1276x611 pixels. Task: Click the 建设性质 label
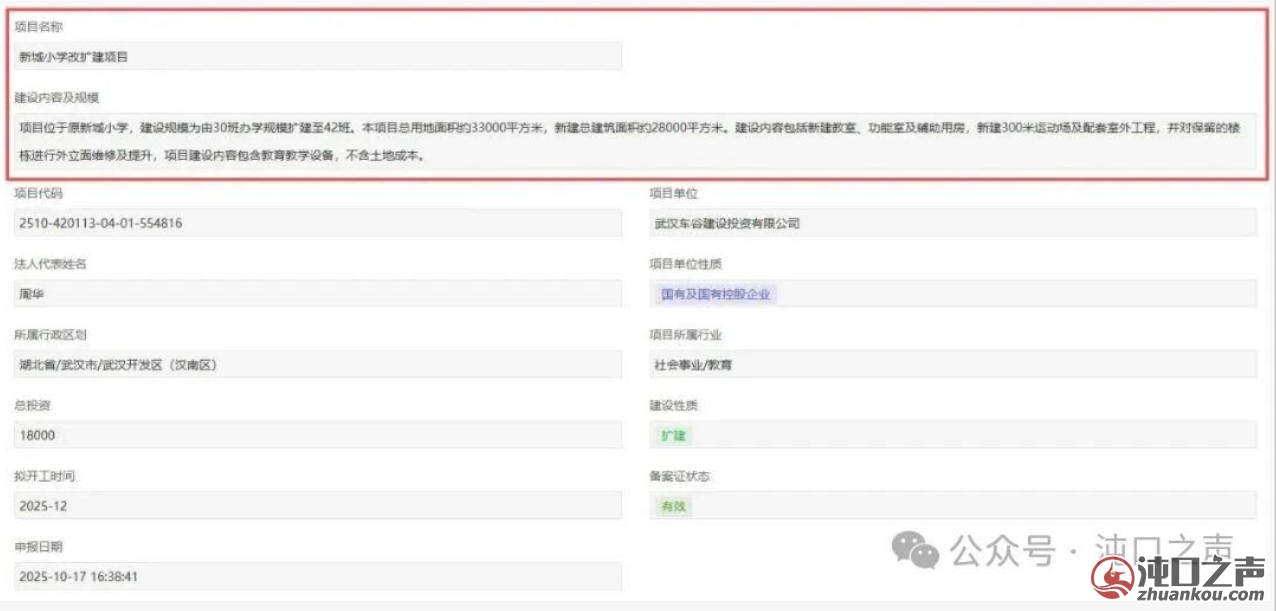click(673, 406)
